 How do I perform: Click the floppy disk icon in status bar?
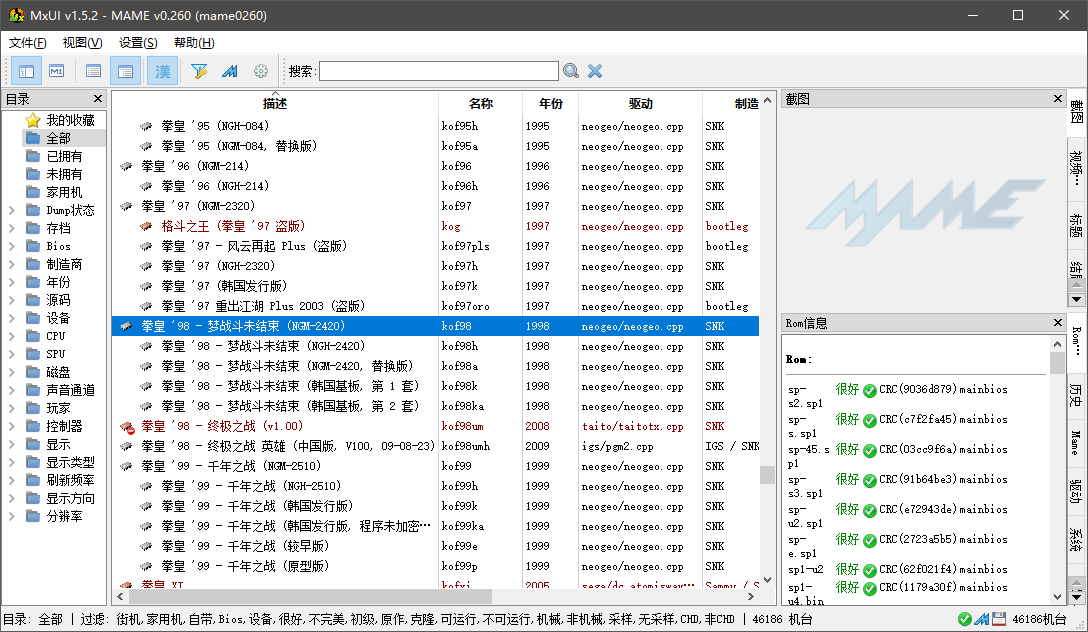pos(998,619)
